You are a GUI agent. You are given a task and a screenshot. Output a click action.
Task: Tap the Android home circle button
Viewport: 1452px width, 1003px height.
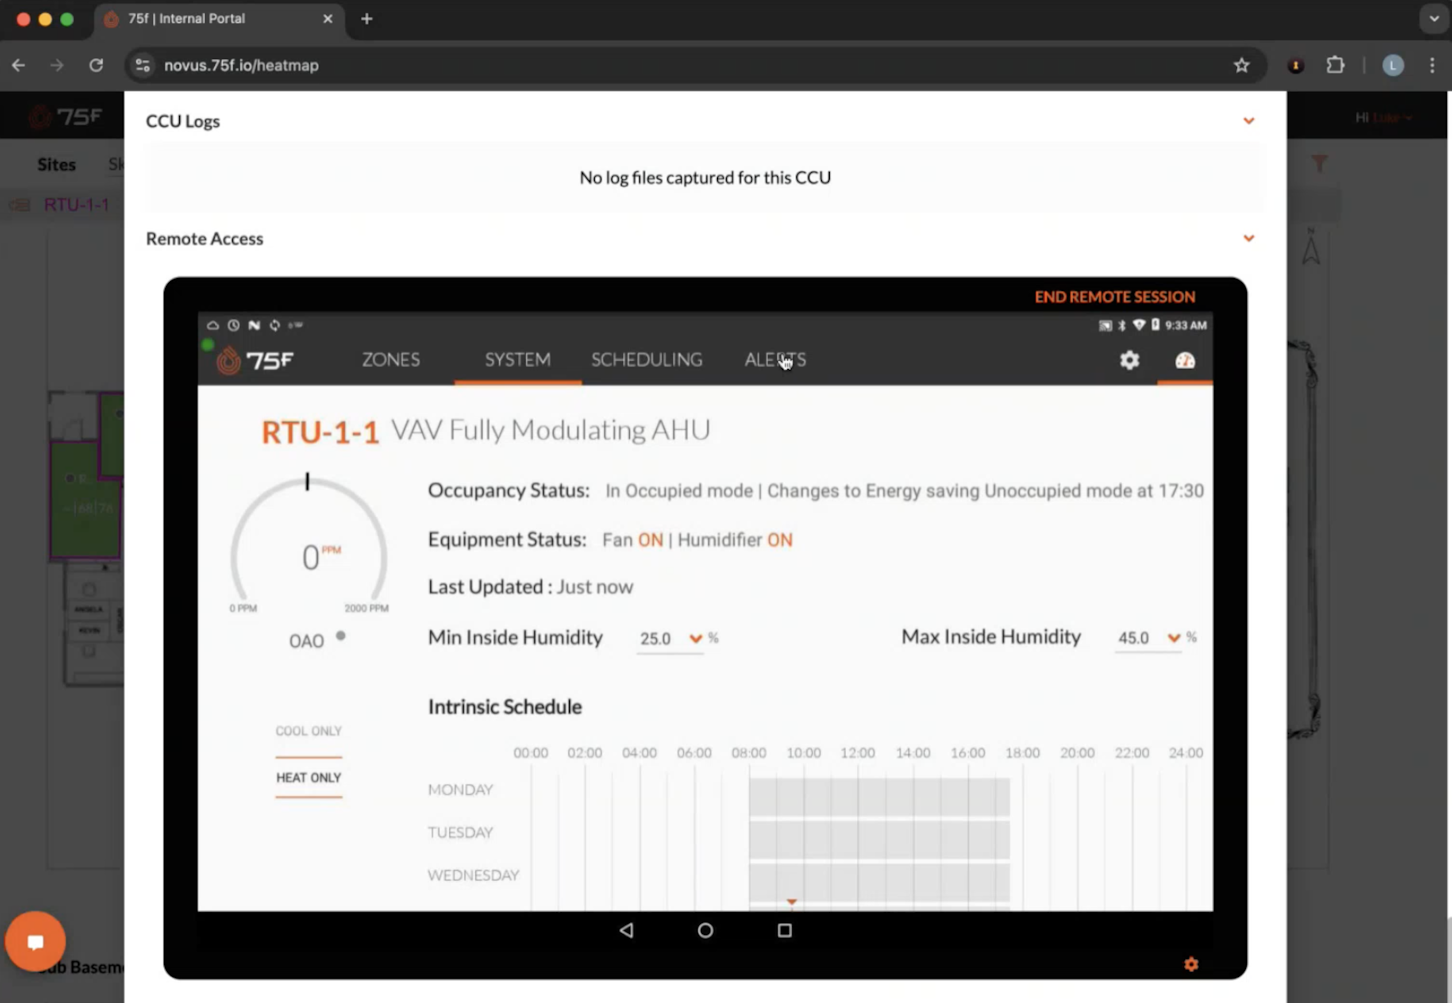coord(705,930)
